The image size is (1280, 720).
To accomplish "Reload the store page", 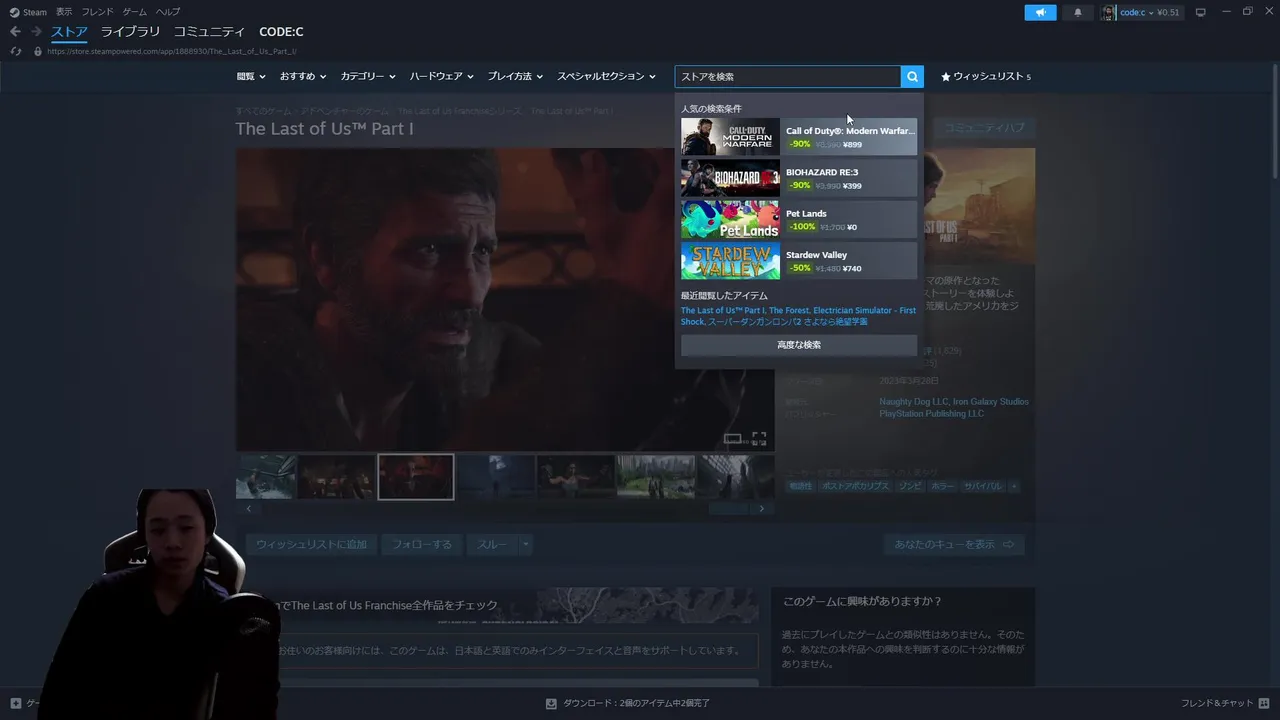I will click(x=15, y=51).
